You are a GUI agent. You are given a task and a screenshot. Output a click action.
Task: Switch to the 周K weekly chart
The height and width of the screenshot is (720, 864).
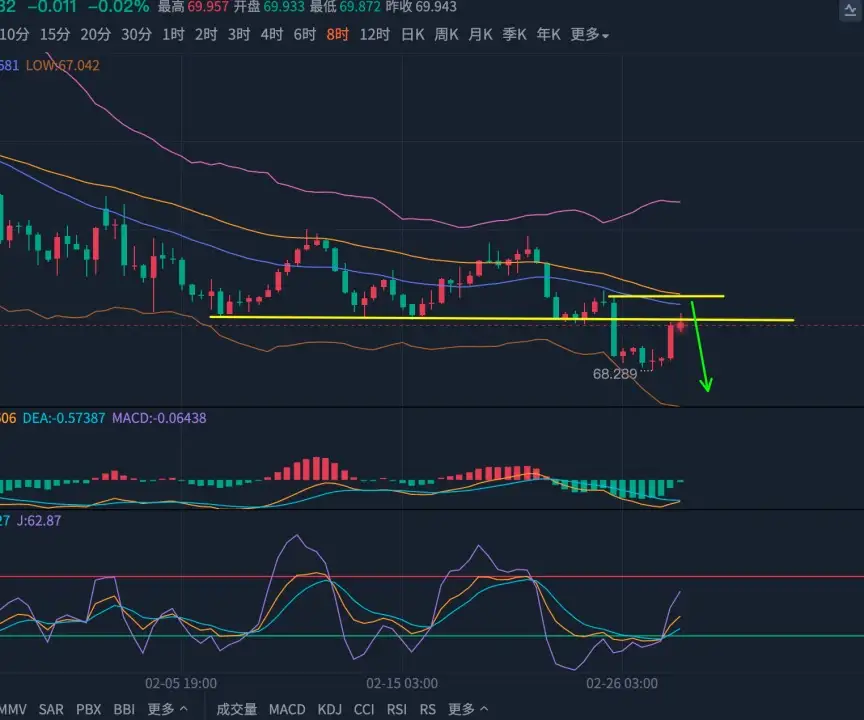pos(446,35)
